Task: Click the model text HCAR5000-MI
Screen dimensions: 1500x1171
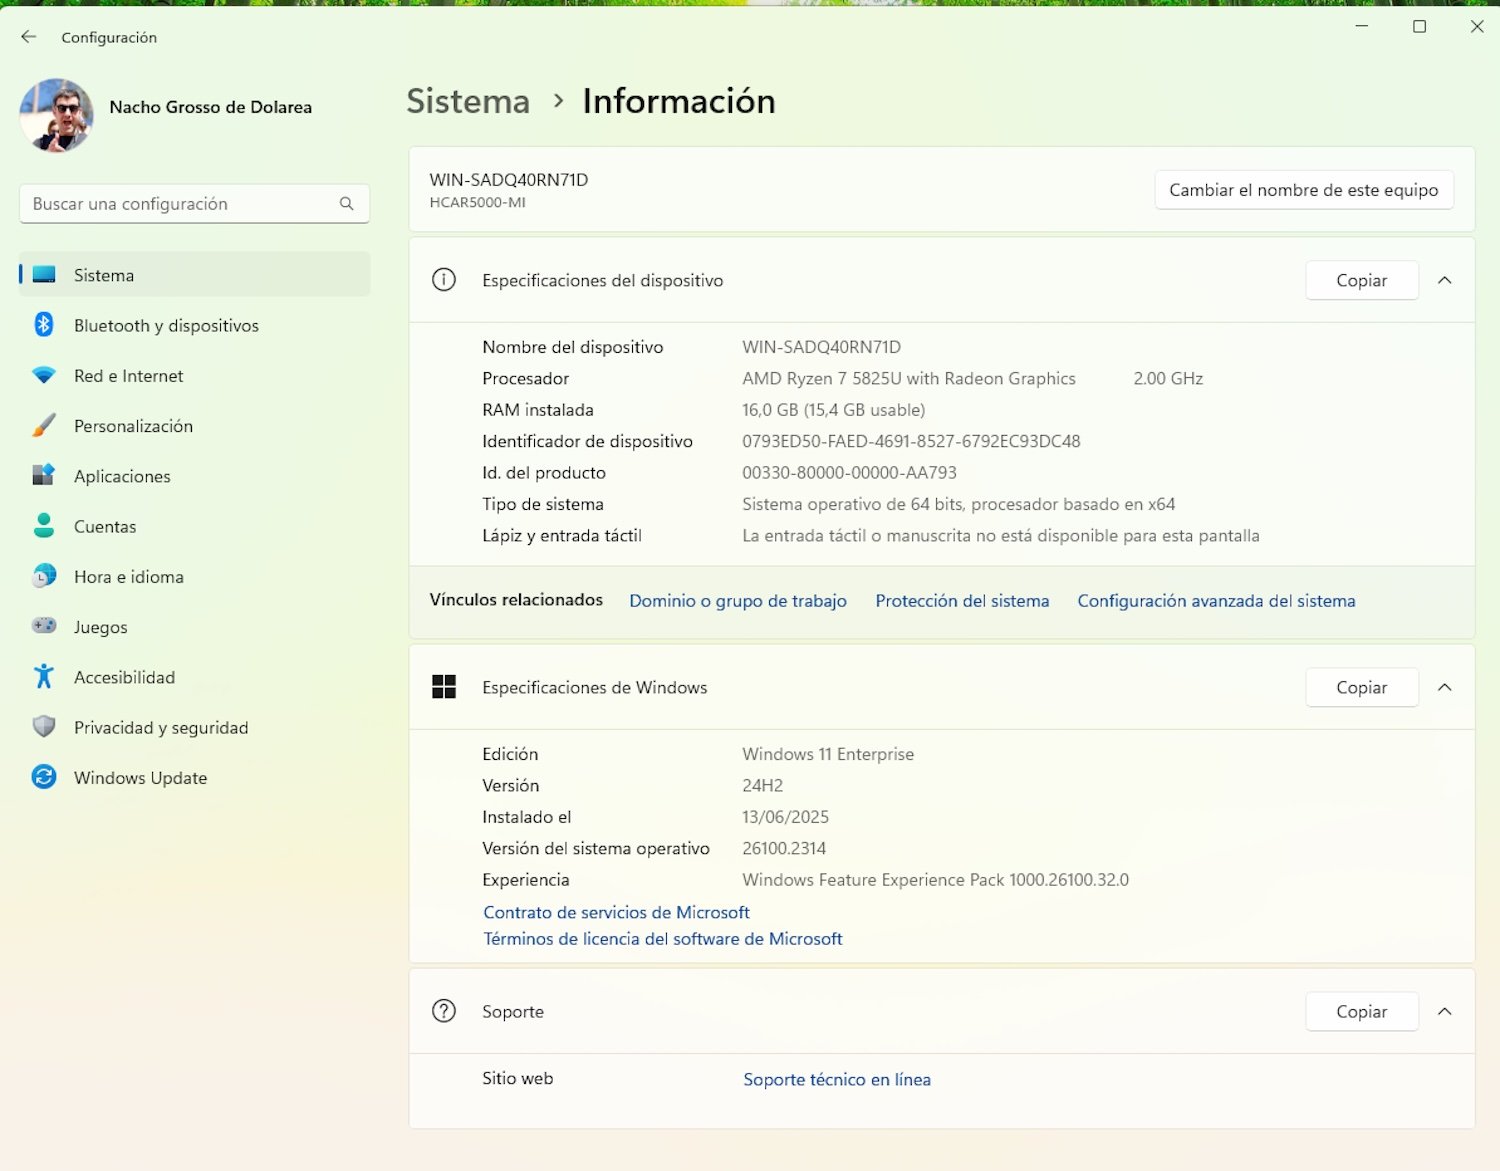Action: tap(477, 202)
